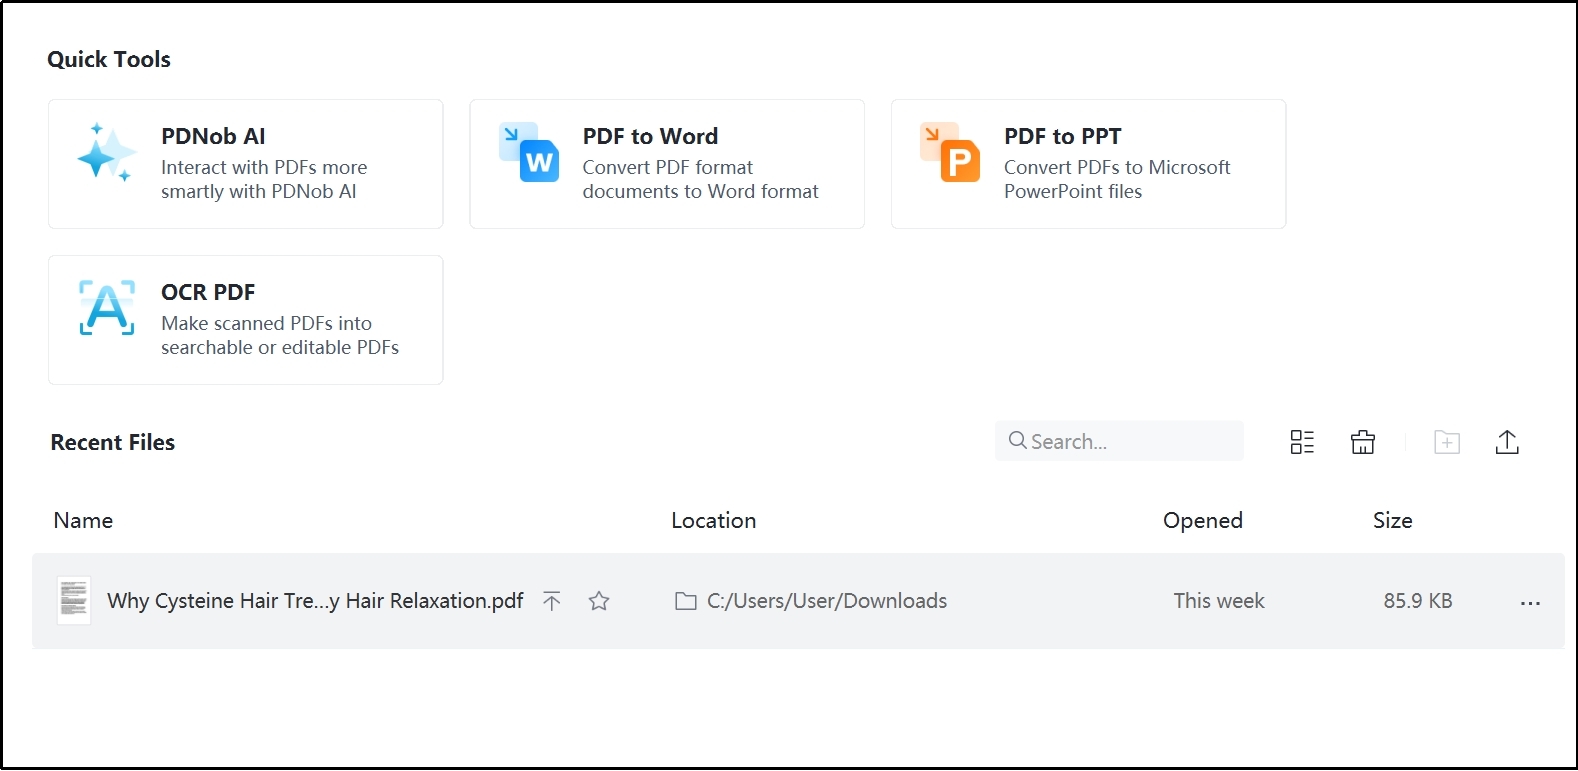The height and width of the screenshot is (771, 1578).
Task: Star the Cysteine Hair PDF as favorite
Action: pos(599,601)
